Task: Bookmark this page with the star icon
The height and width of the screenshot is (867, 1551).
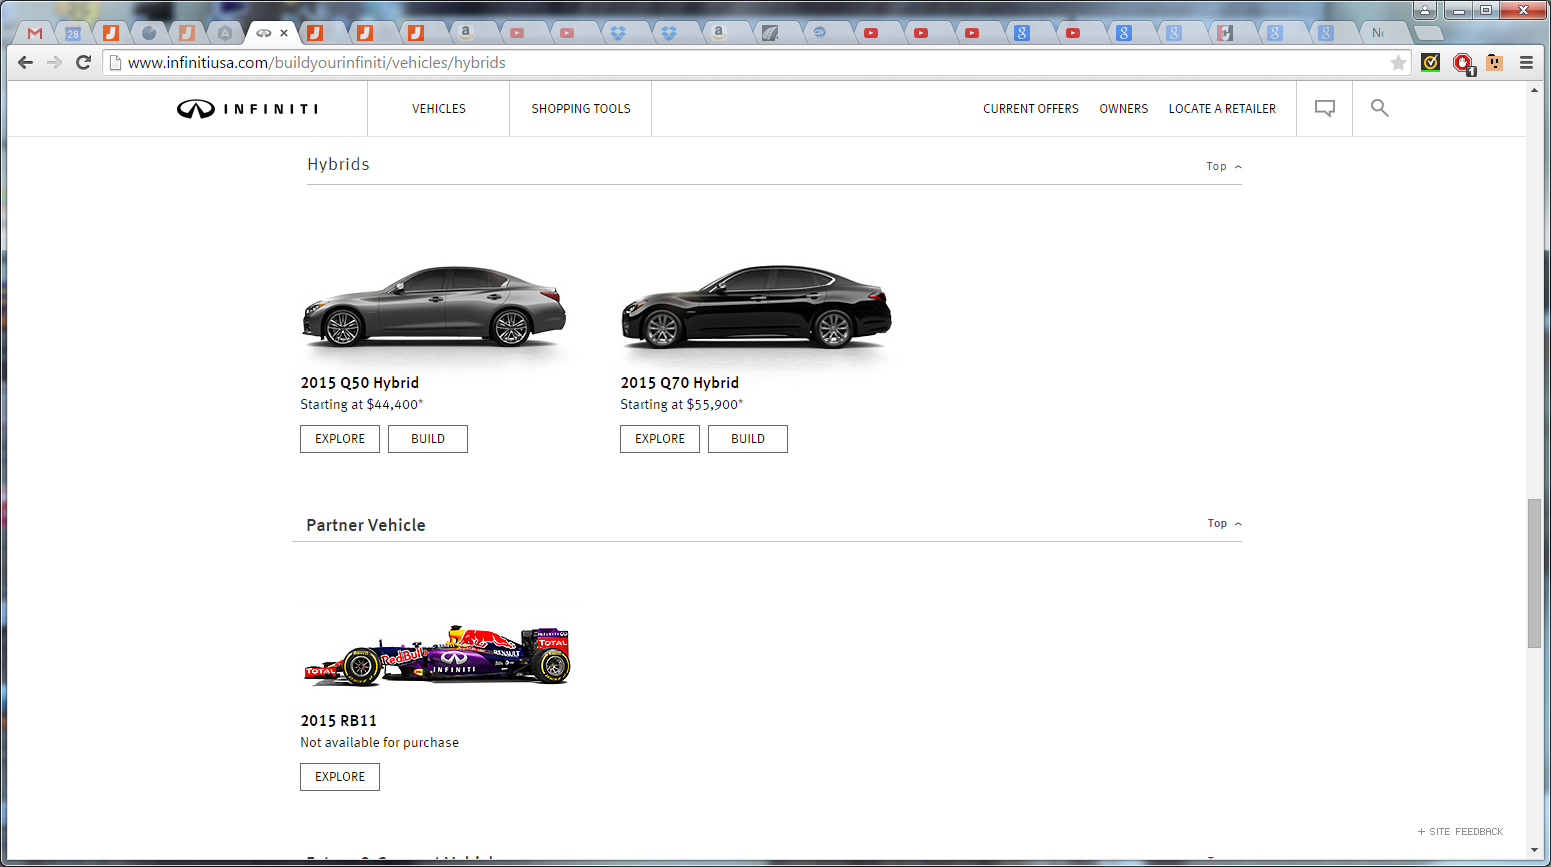Action: tap(1398, 63)
